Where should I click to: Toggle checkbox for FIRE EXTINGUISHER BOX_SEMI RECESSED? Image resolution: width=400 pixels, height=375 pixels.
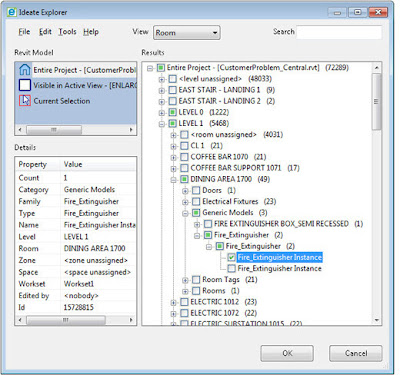(x=208, y=224)
